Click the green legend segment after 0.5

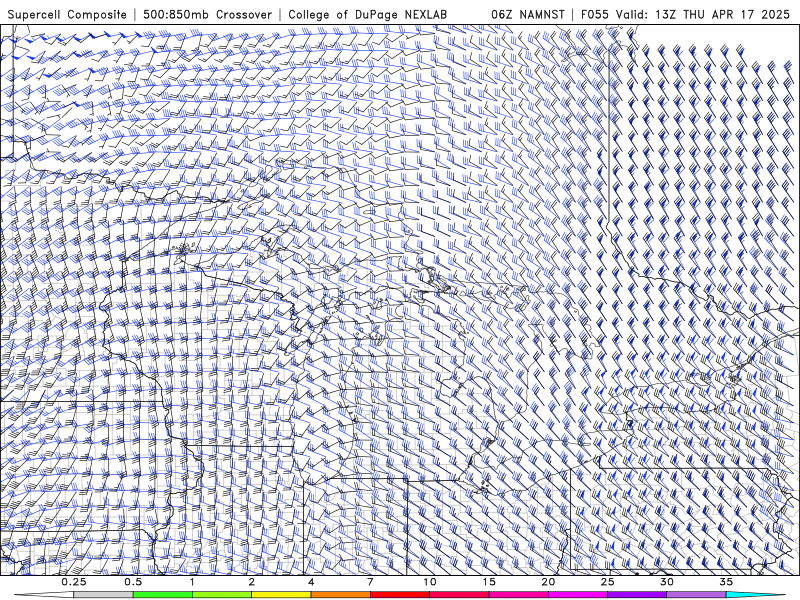tap(163, 595)
